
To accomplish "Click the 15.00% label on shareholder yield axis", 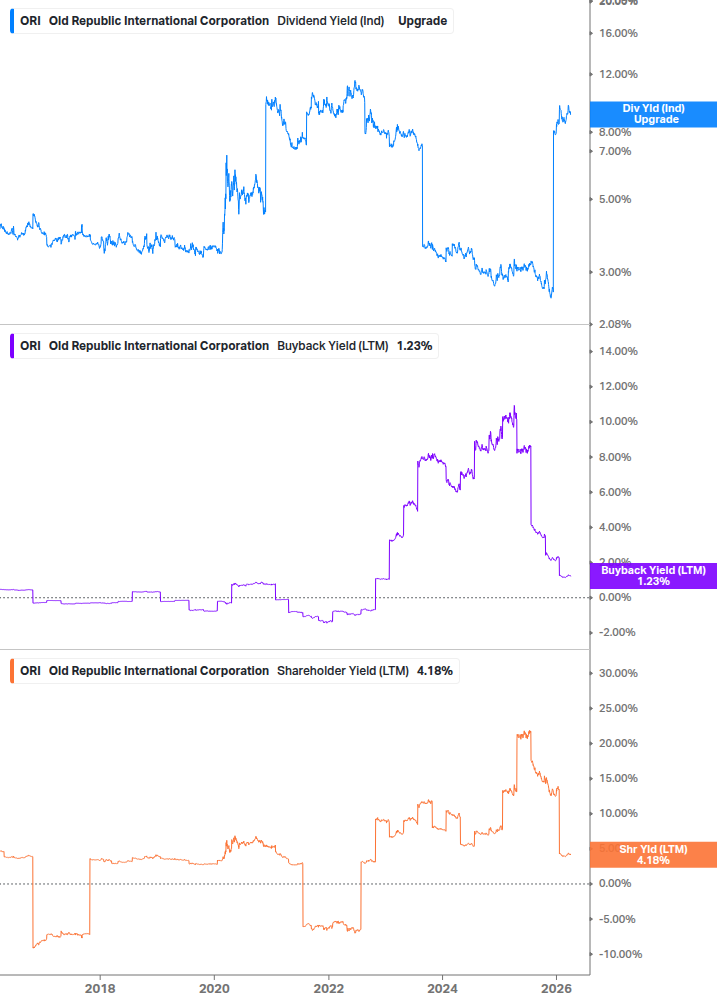I will pyautogui.click(x=618, y=779).
